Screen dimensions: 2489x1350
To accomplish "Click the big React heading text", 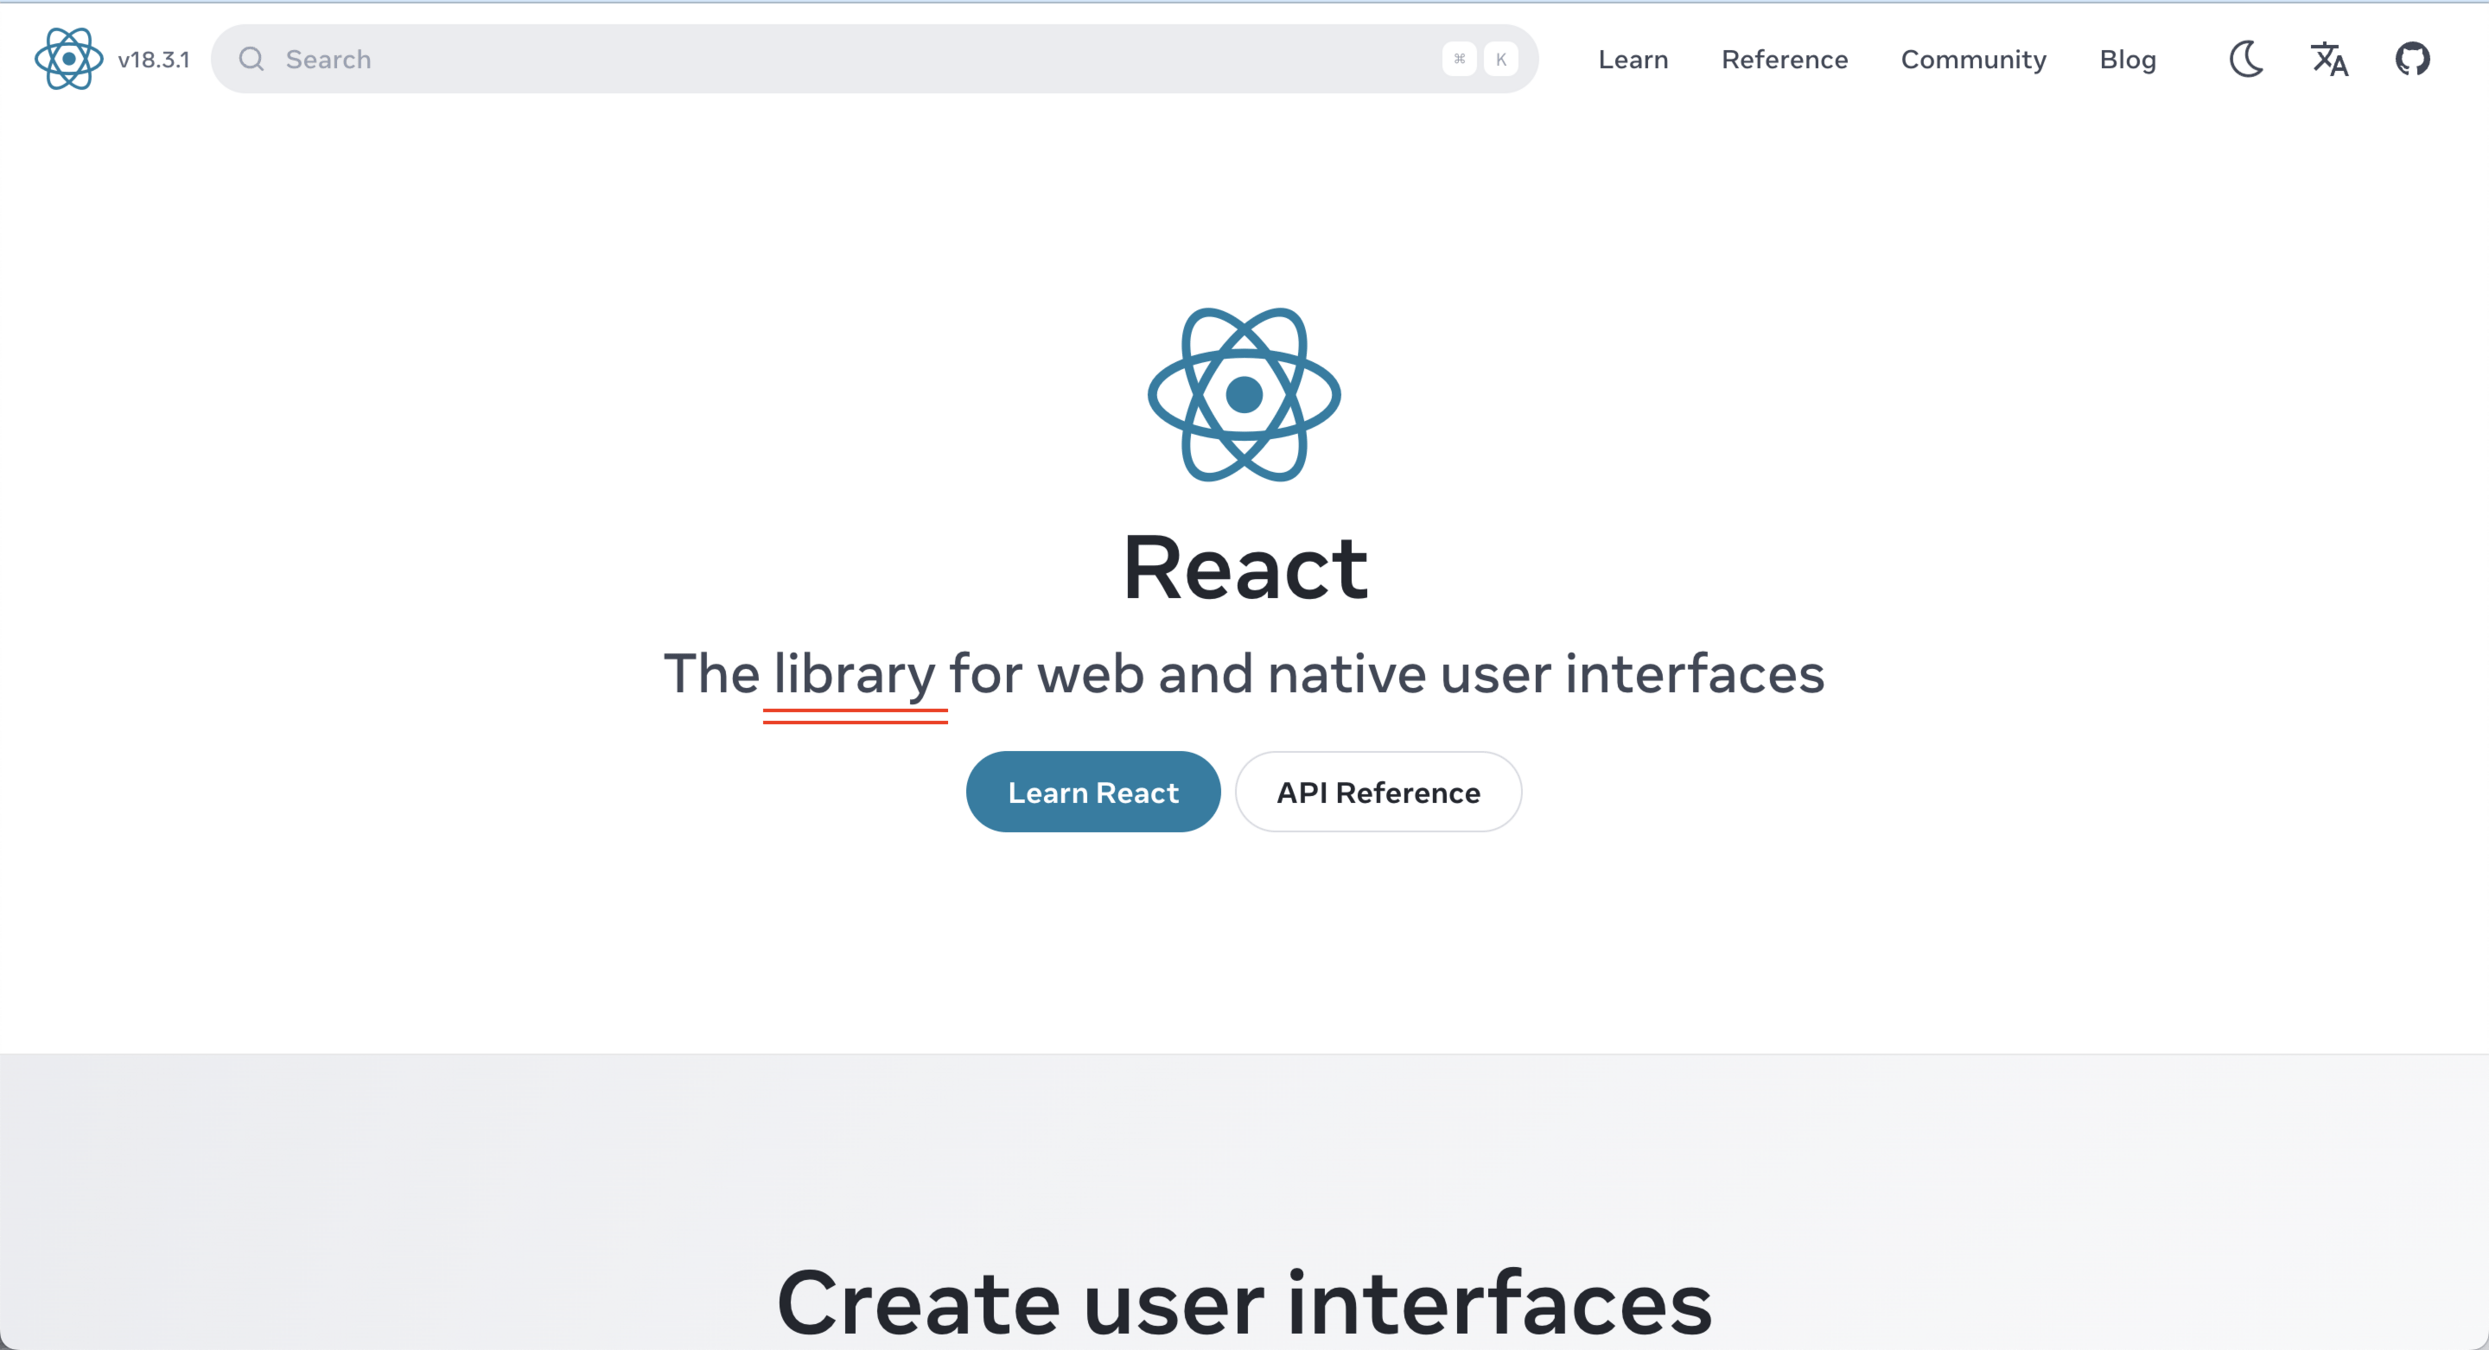I will [1244, 568].
